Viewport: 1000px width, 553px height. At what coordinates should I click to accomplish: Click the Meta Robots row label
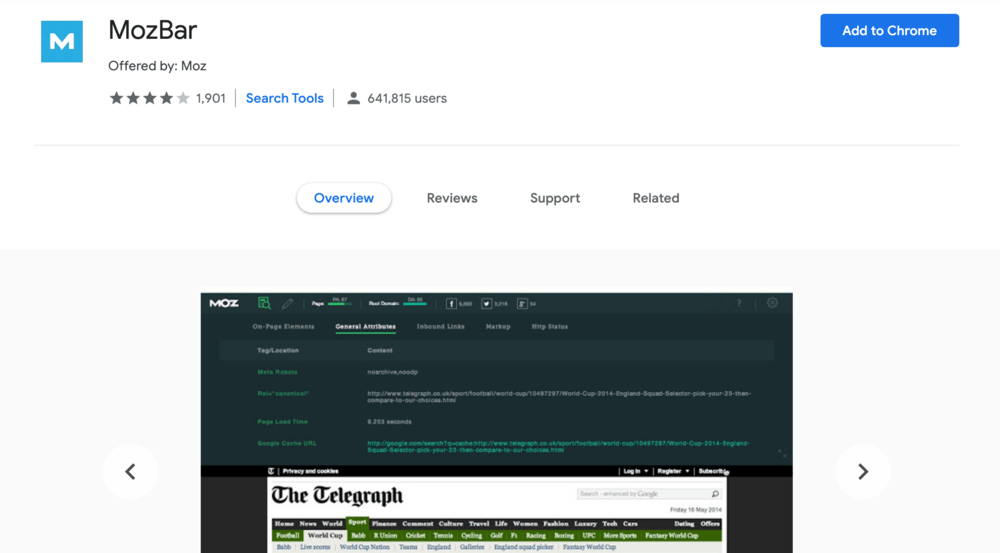[x=277, y=372]
